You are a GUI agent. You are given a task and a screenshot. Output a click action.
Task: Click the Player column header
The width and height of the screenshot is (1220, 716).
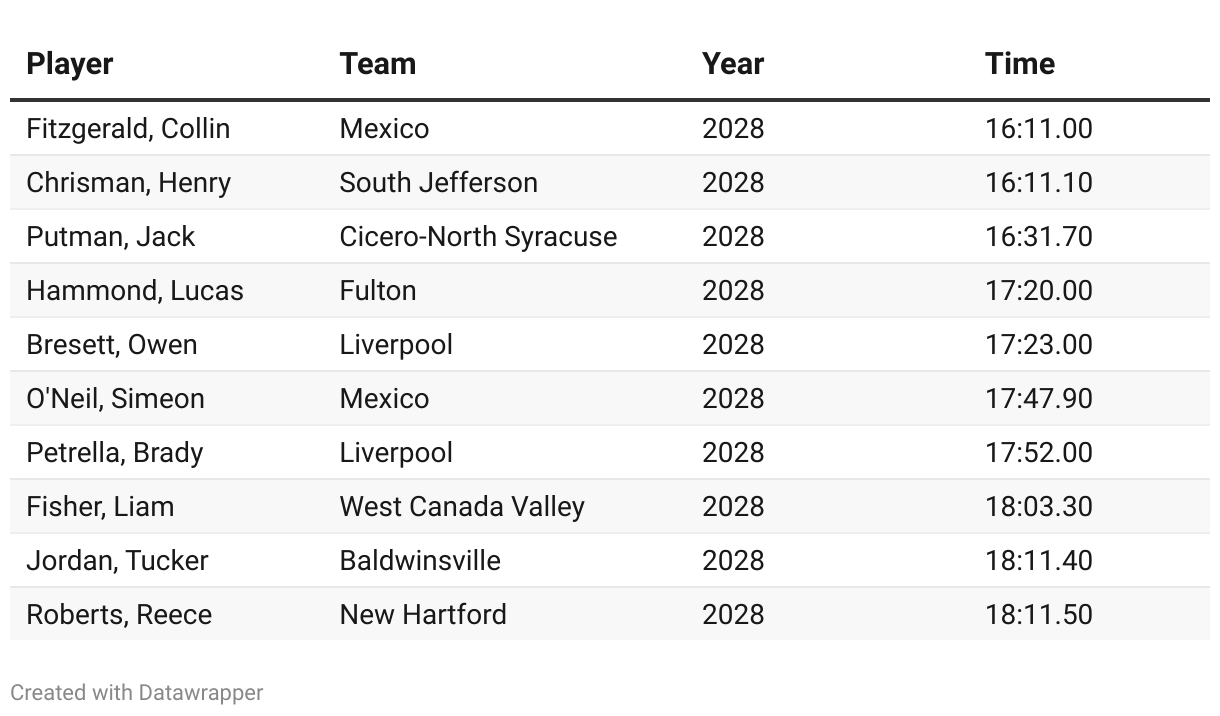click(x=69, y=64)
